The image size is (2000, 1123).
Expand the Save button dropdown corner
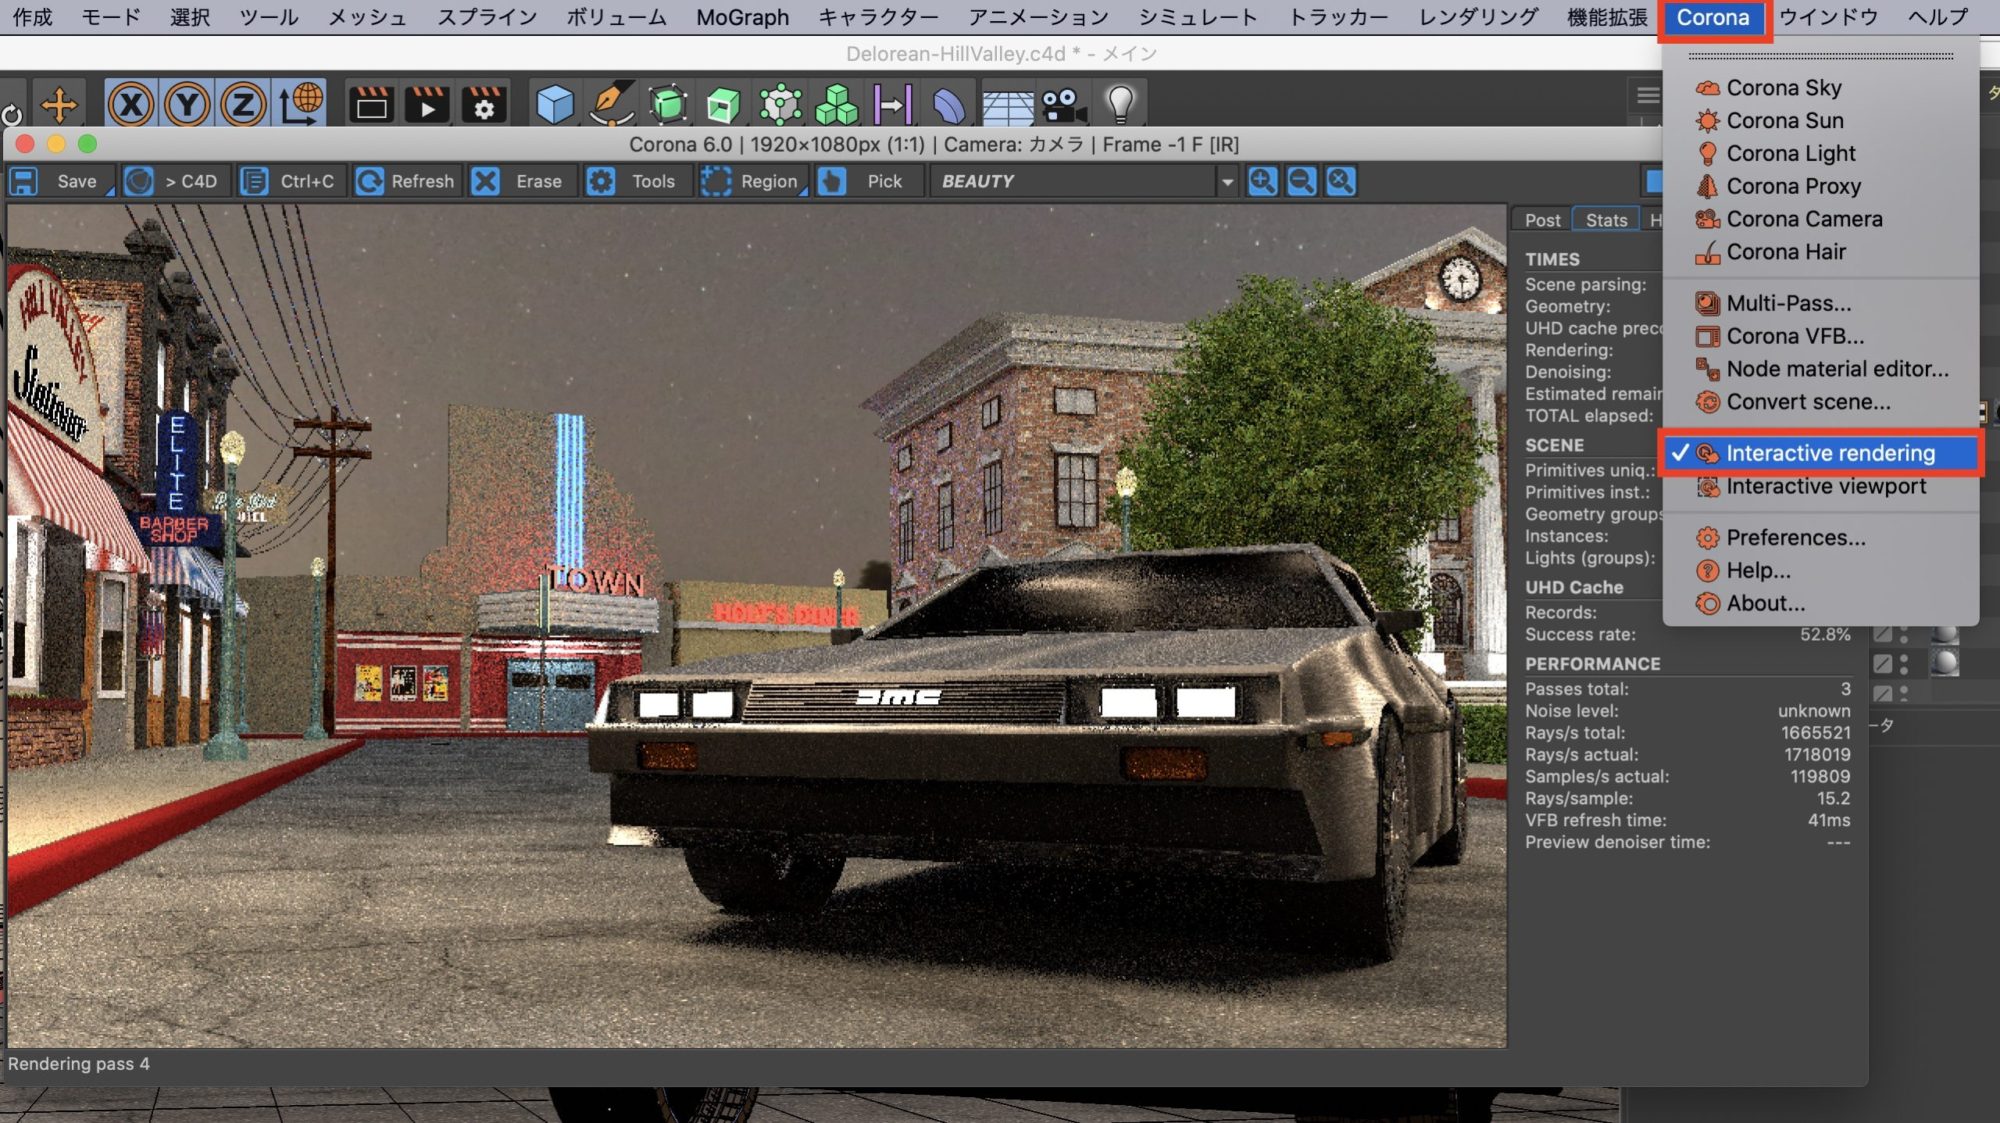click(x=110, y=191)
